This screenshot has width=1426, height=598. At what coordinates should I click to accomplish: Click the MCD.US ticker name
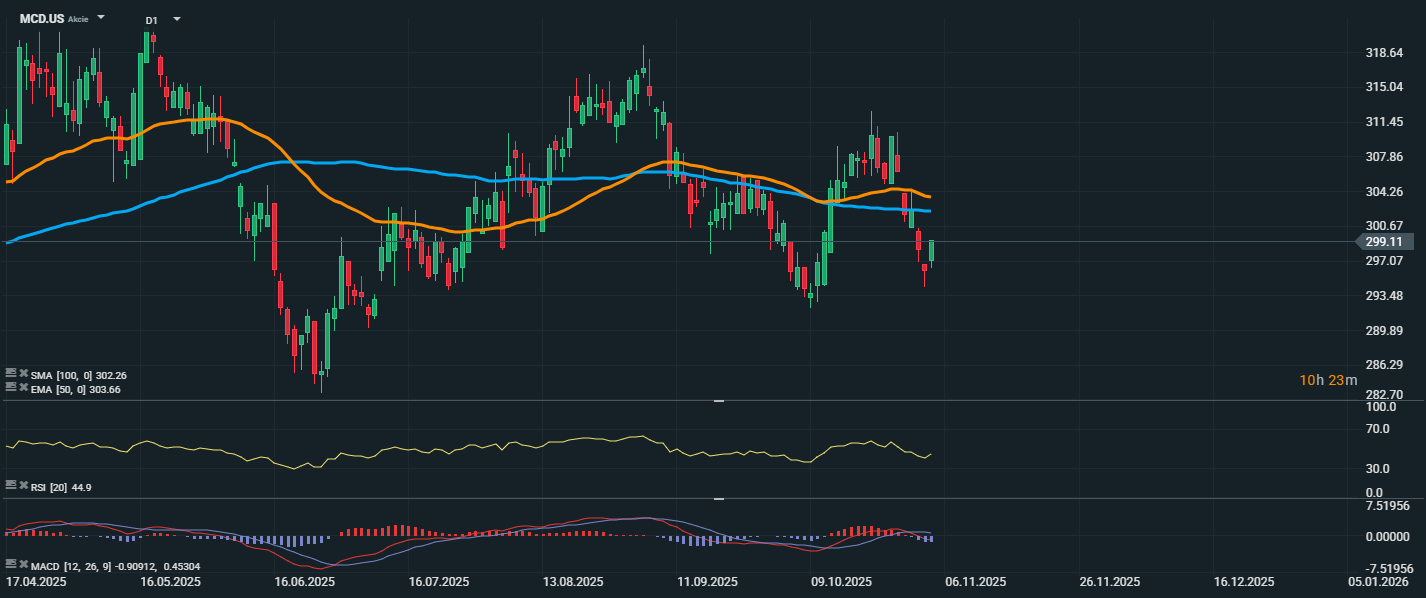[x=42, y=19]
